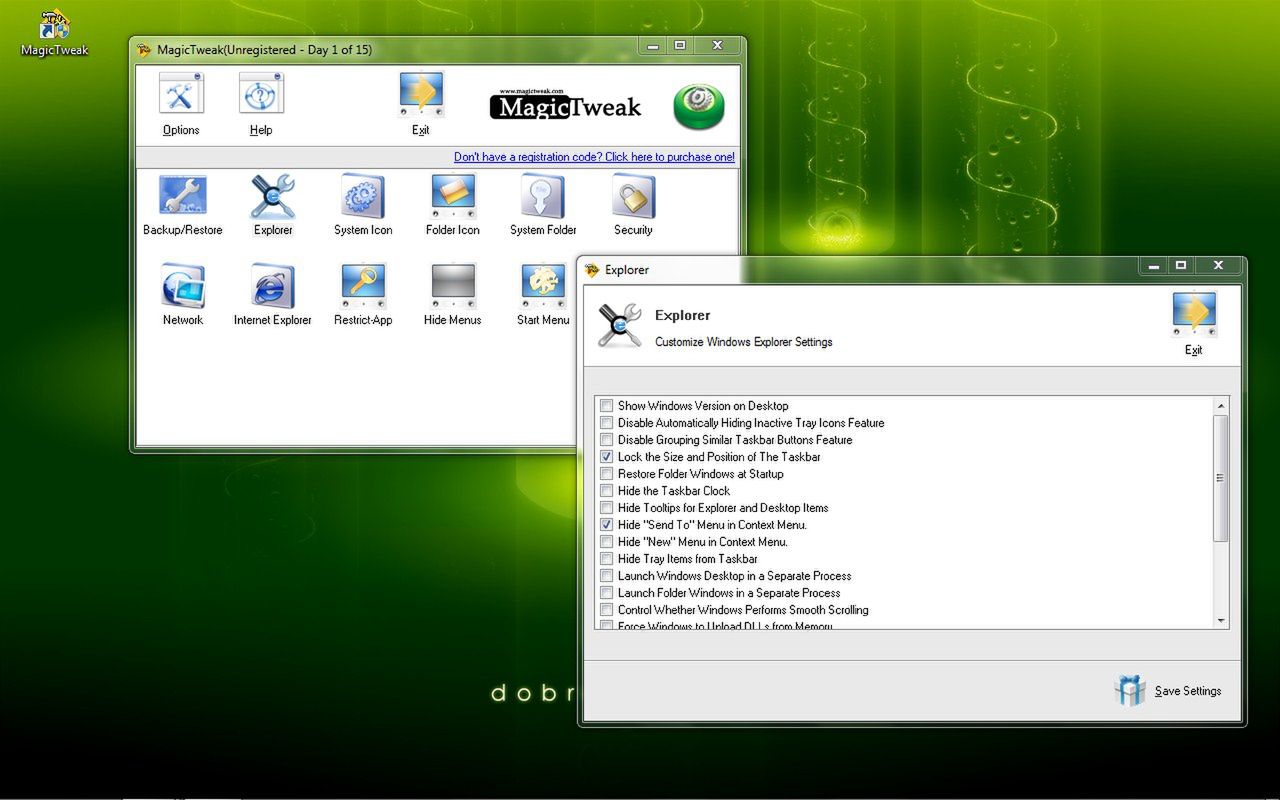Check Disable Grouping Similar Taskbar Buttons

[x=606, y=440]
